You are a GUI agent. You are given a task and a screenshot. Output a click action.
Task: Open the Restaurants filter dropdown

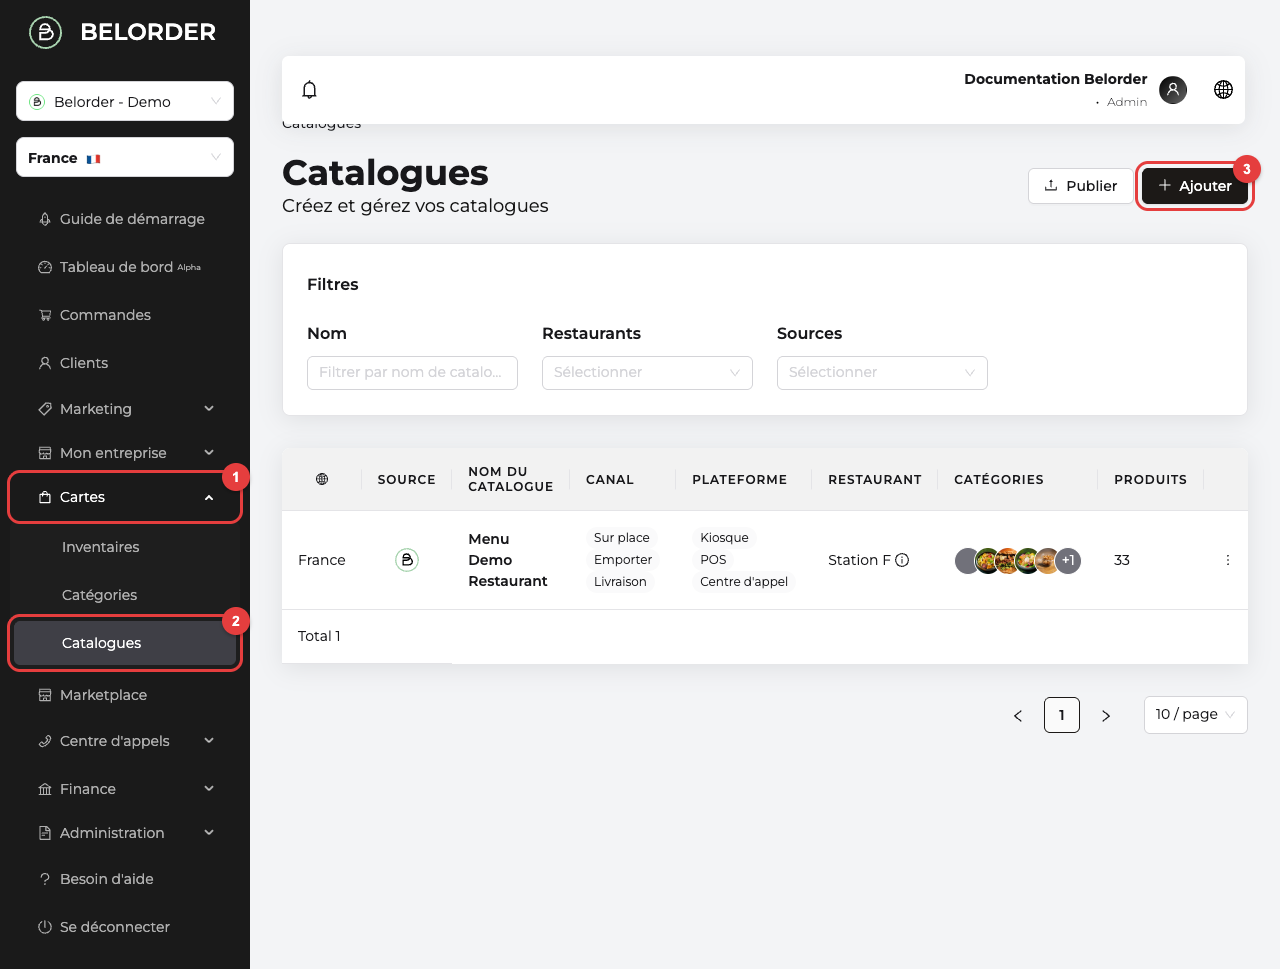coord(647,373)
